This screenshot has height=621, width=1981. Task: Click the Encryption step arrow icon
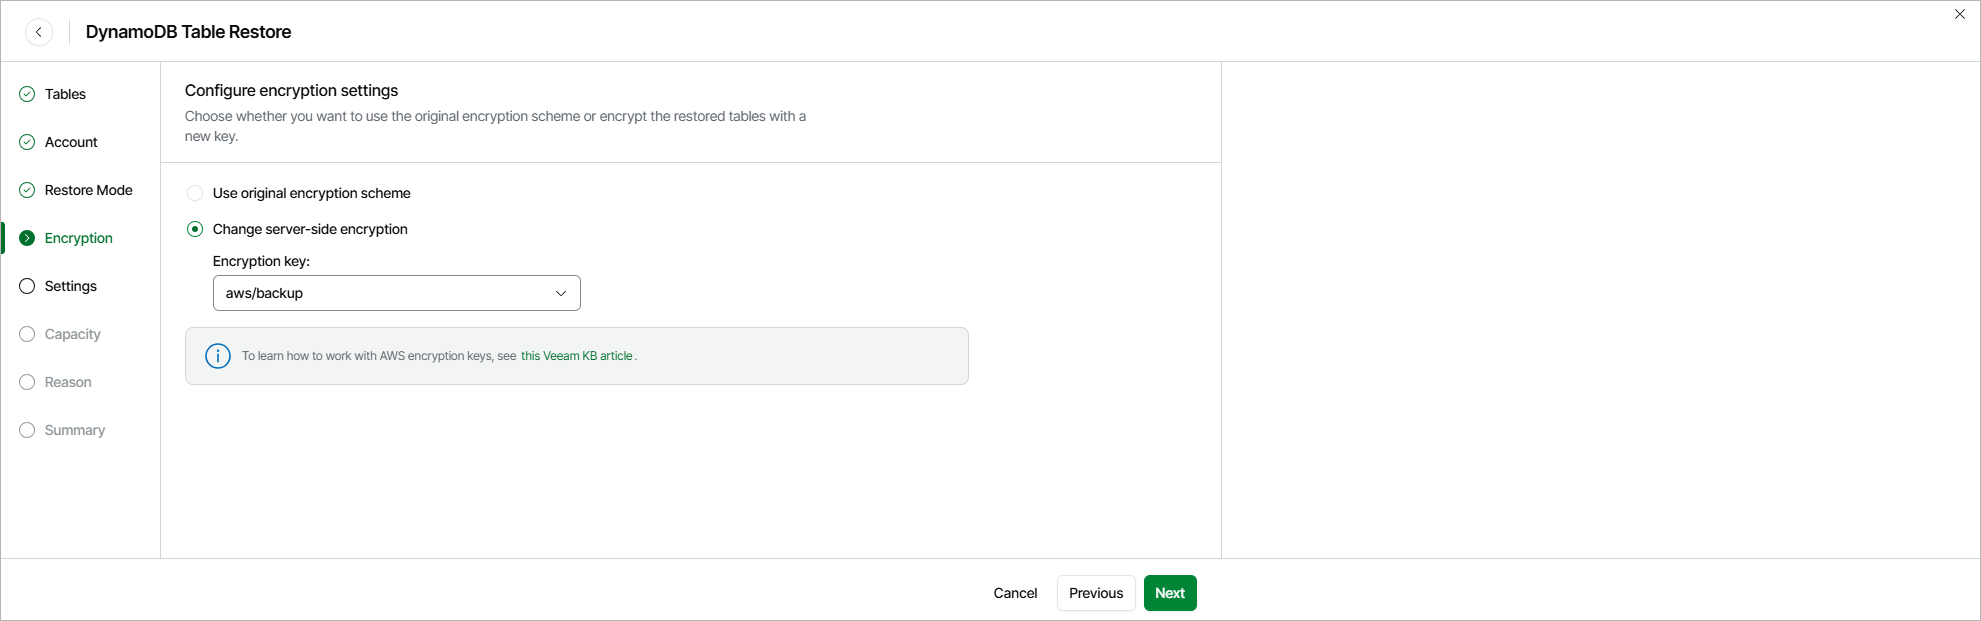pos(27,238)
